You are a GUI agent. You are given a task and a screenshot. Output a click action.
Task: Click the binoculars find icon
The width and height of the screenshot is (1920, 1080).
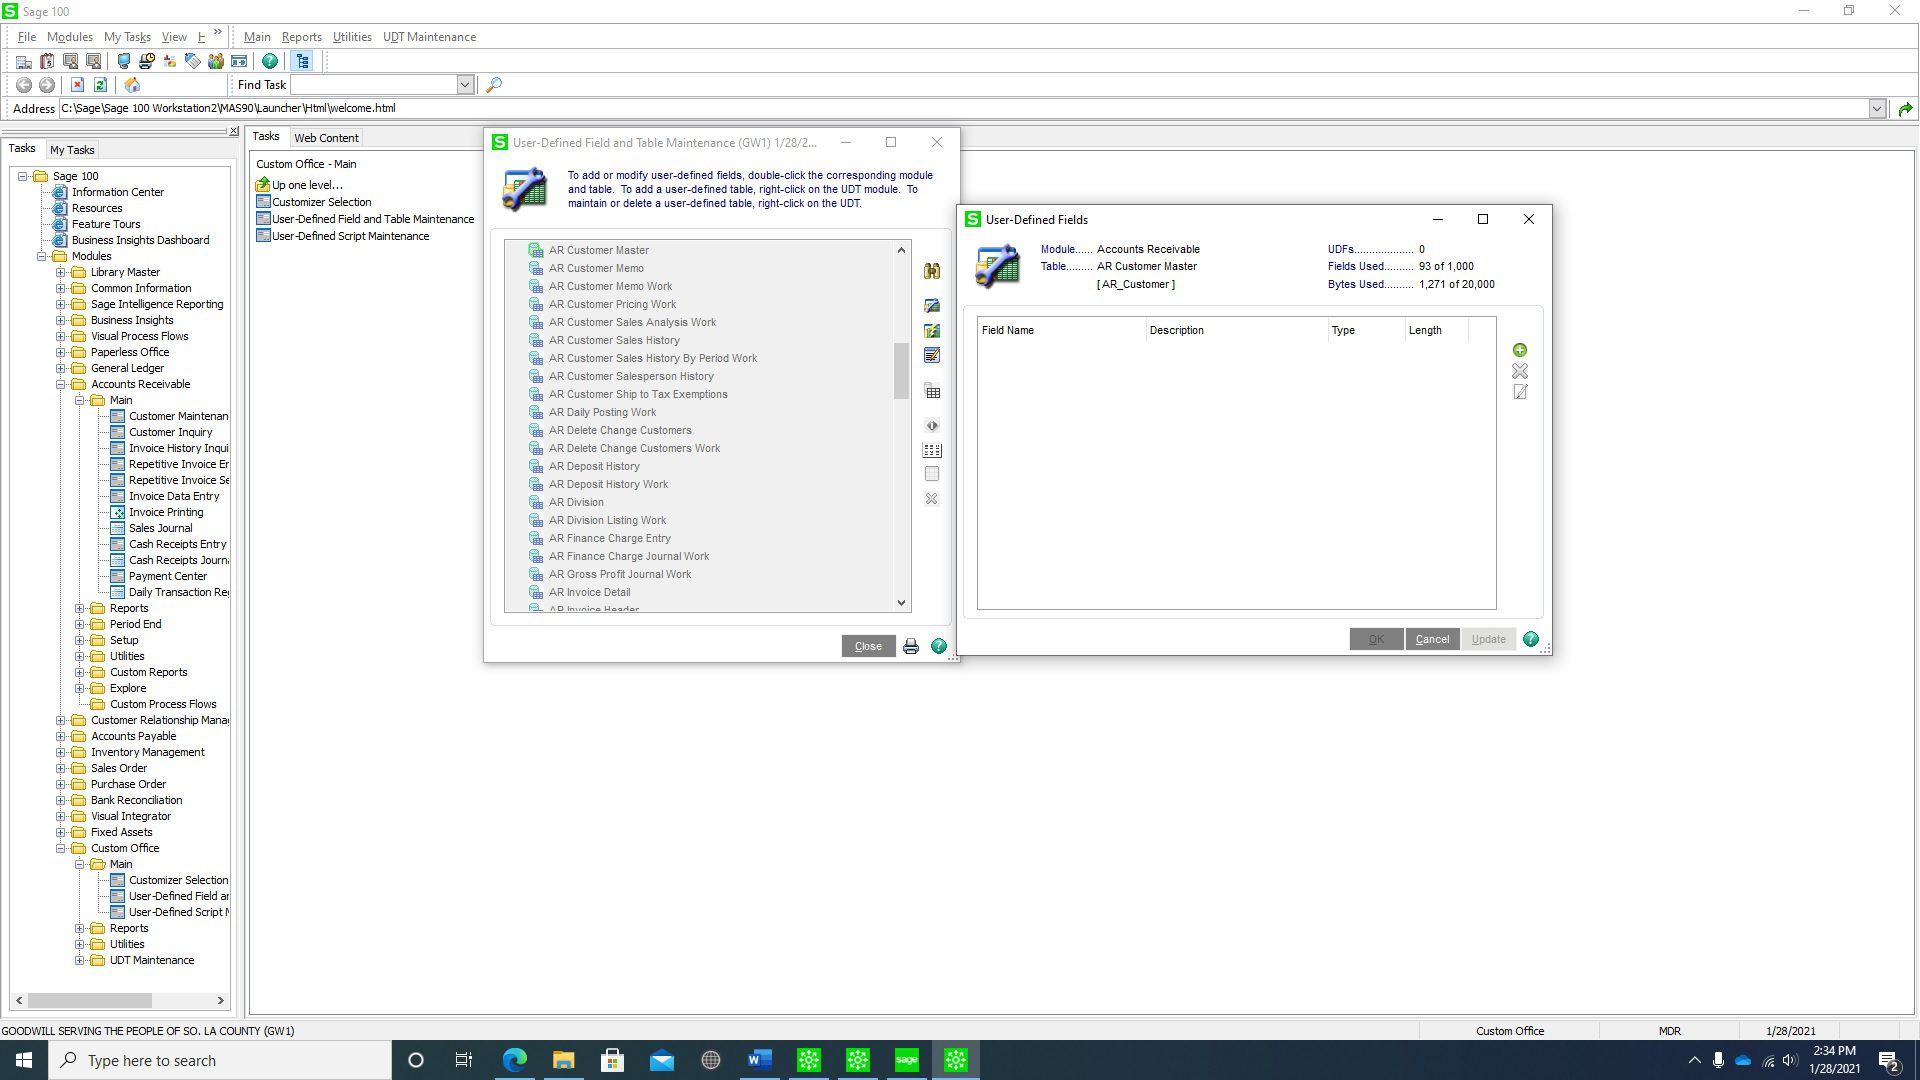pyautogui.click(x=931, y=271)
